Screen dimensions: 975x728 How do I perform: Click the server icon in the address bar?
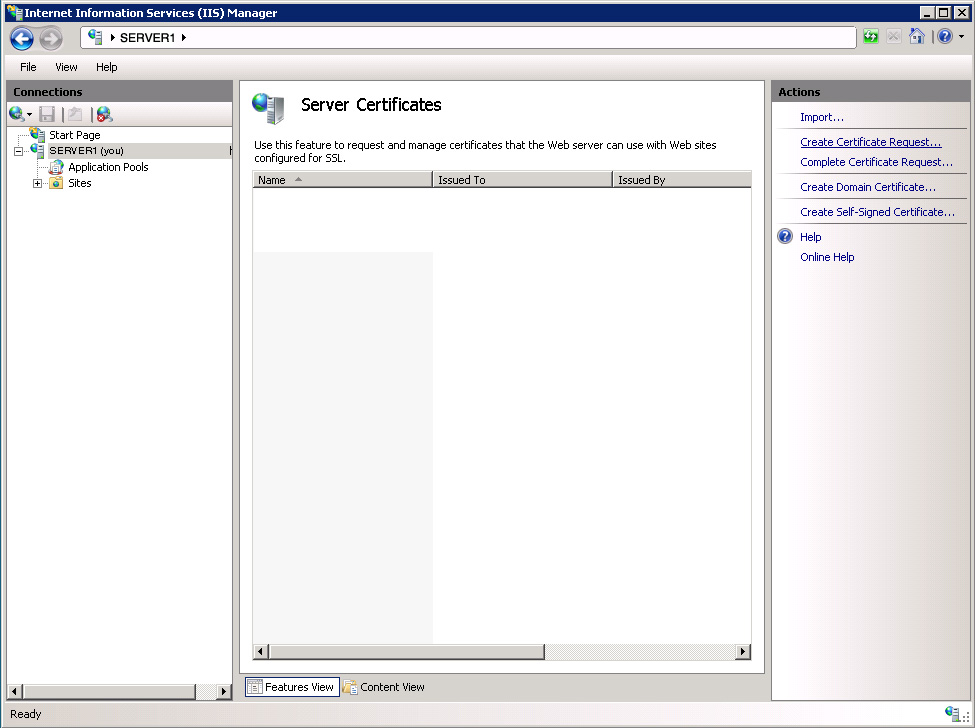coord(95,37)
